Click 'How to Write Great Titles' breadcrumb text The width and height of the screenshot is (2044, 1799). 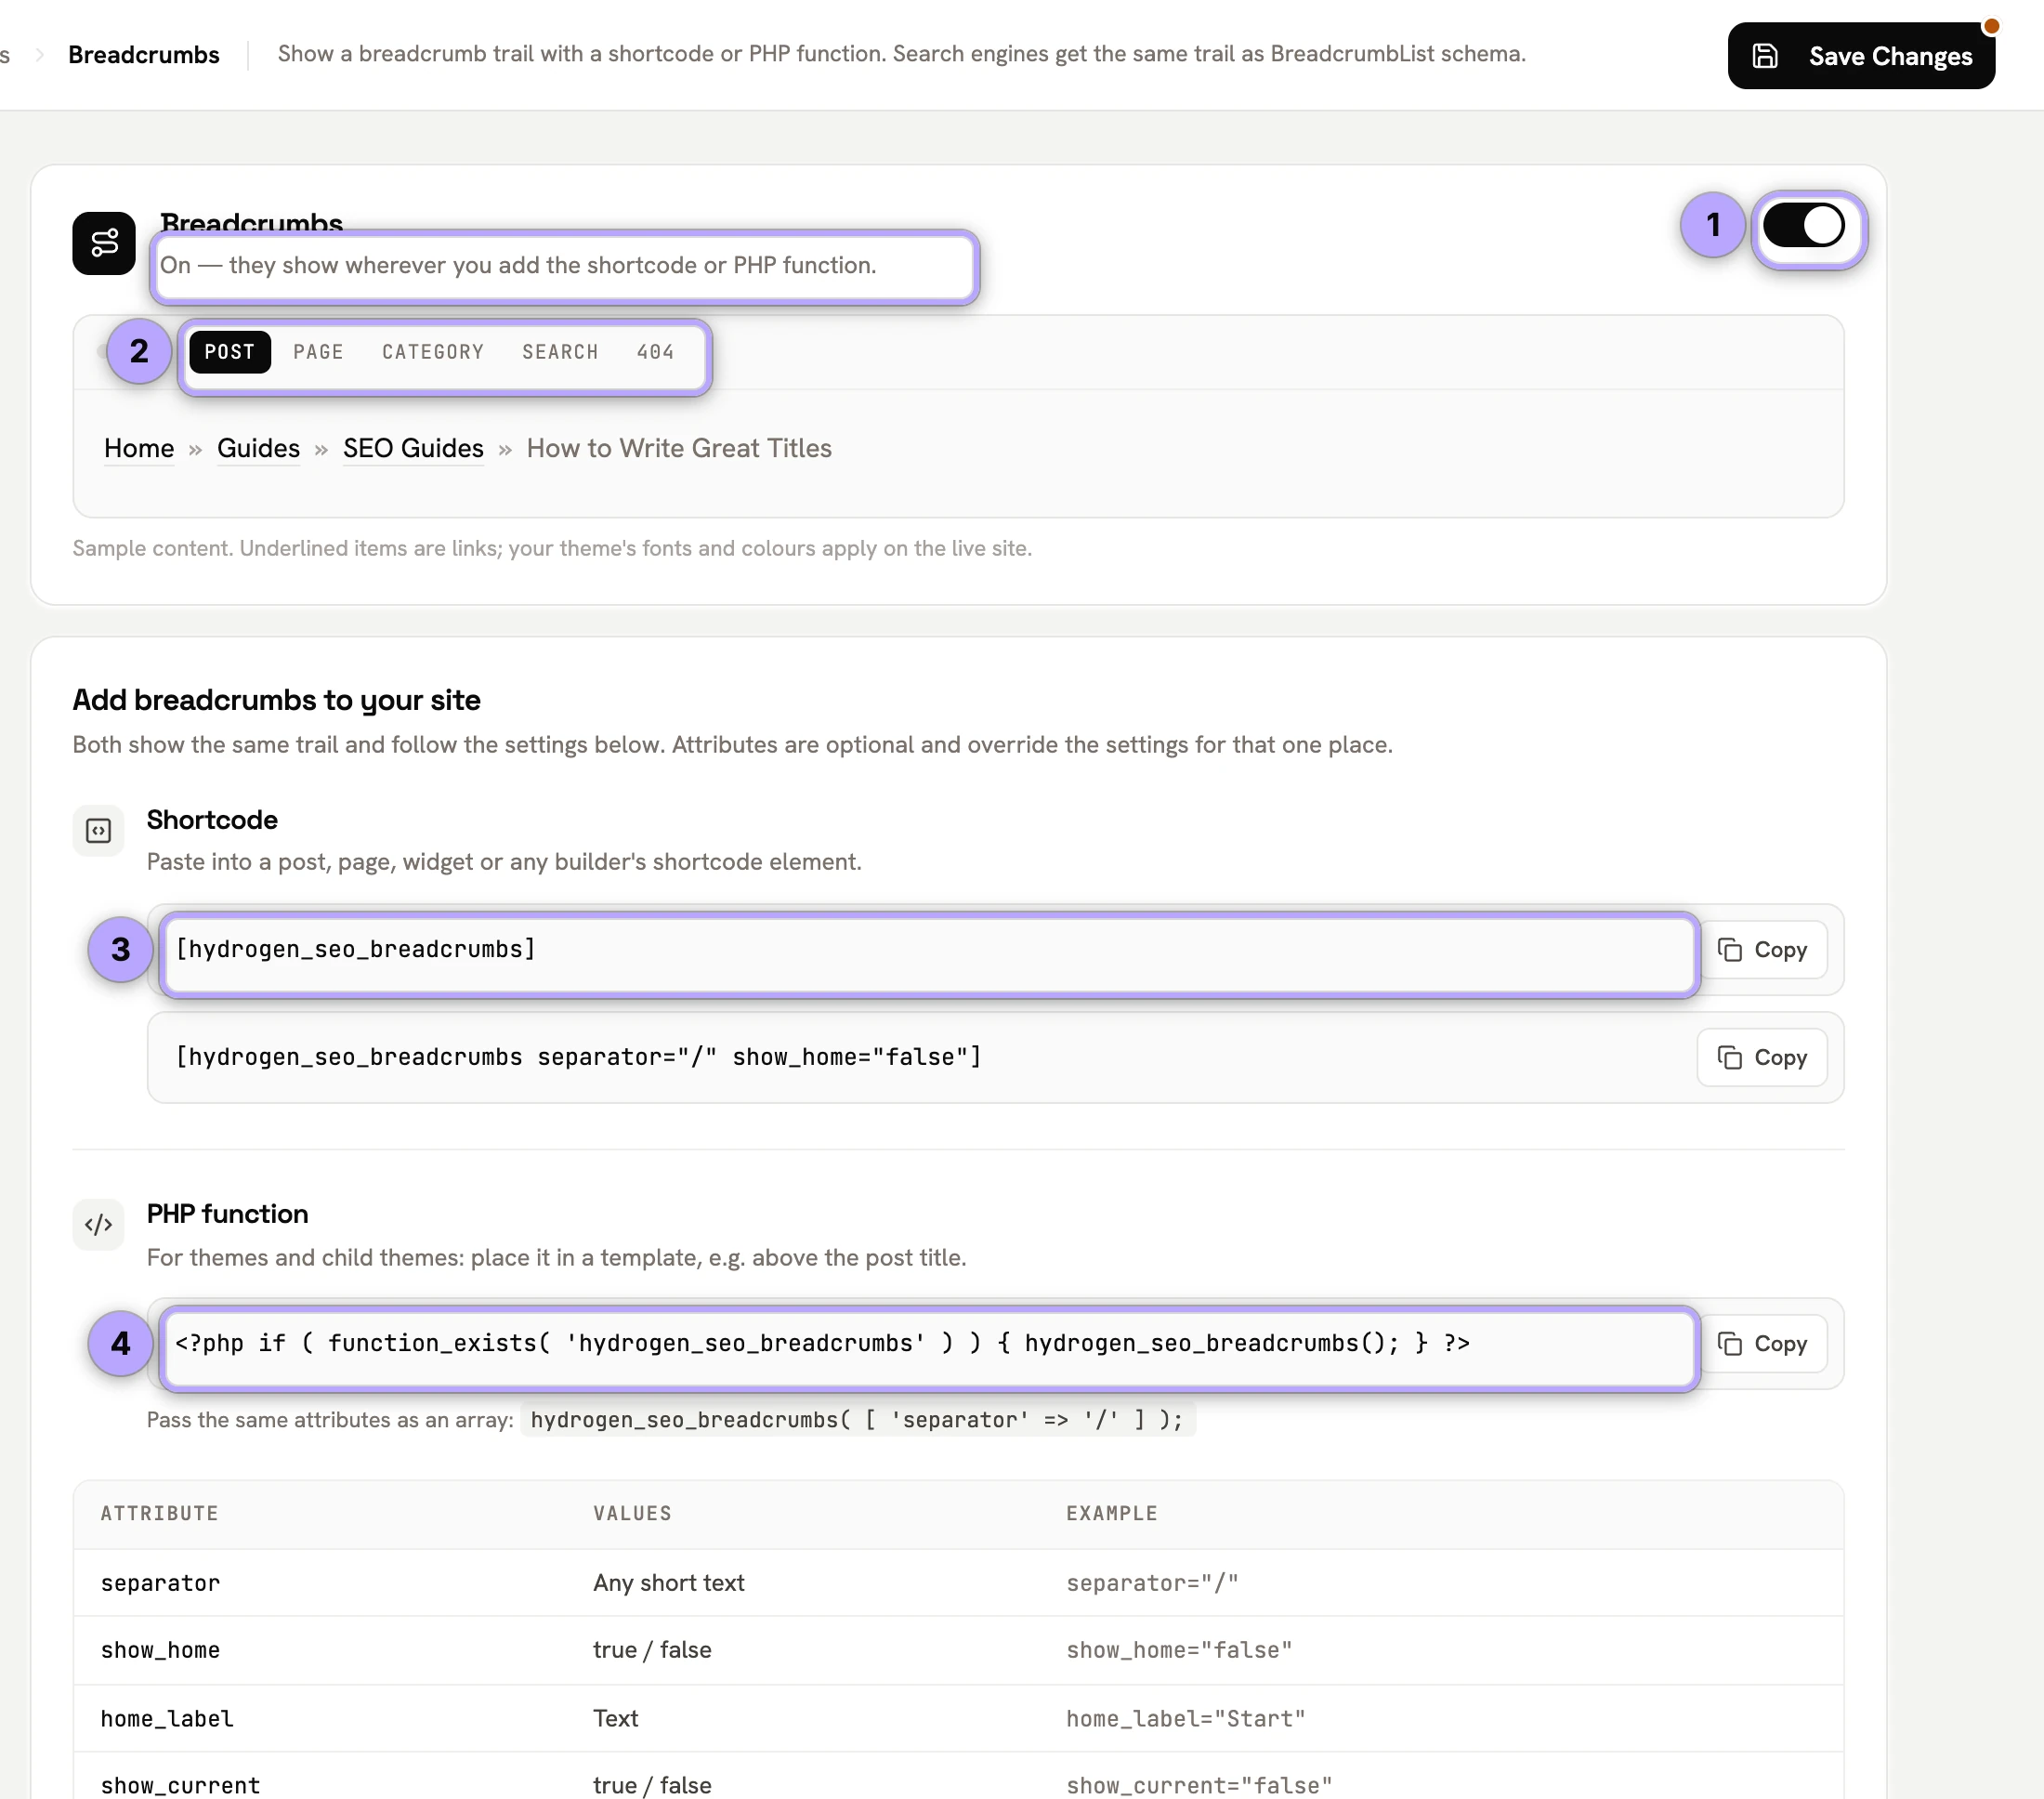[x=679, y=449]
